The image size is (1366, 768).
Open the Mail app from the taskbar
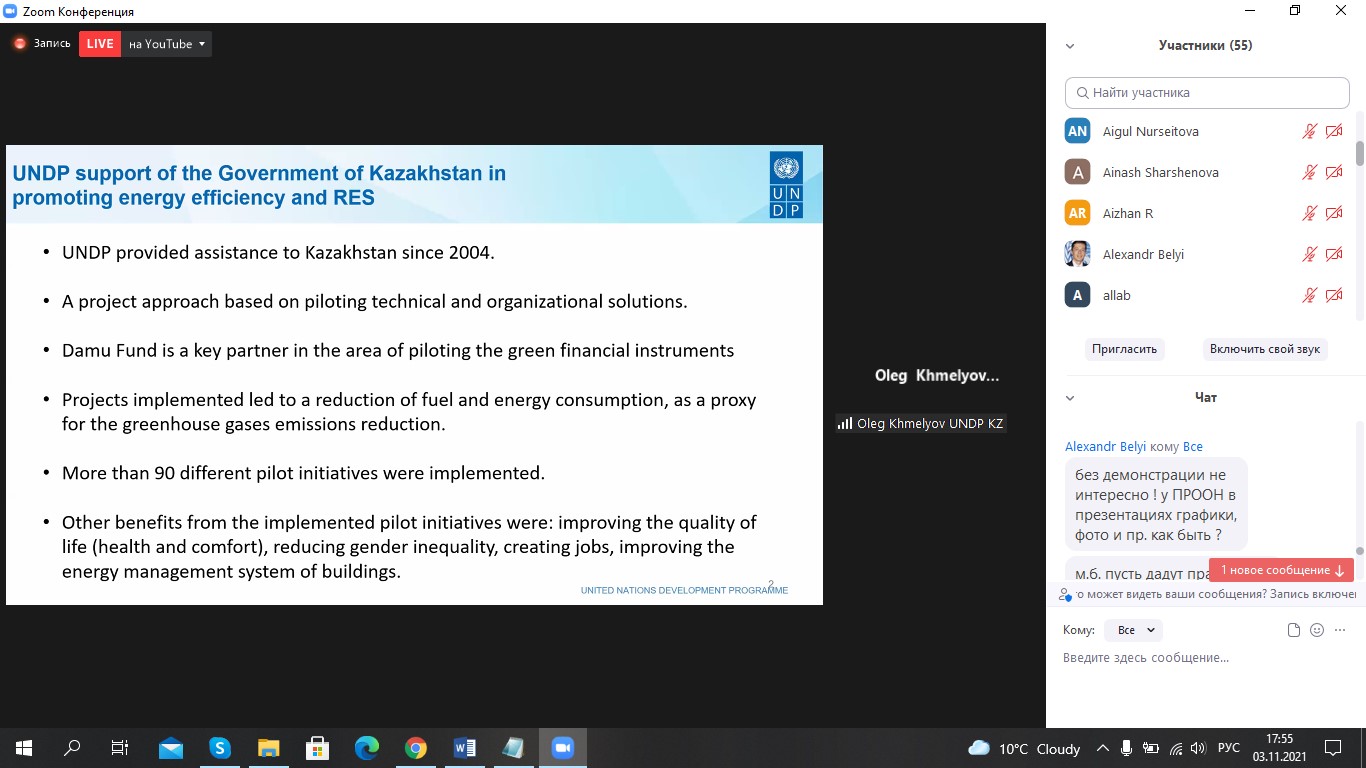coord(171,748)
